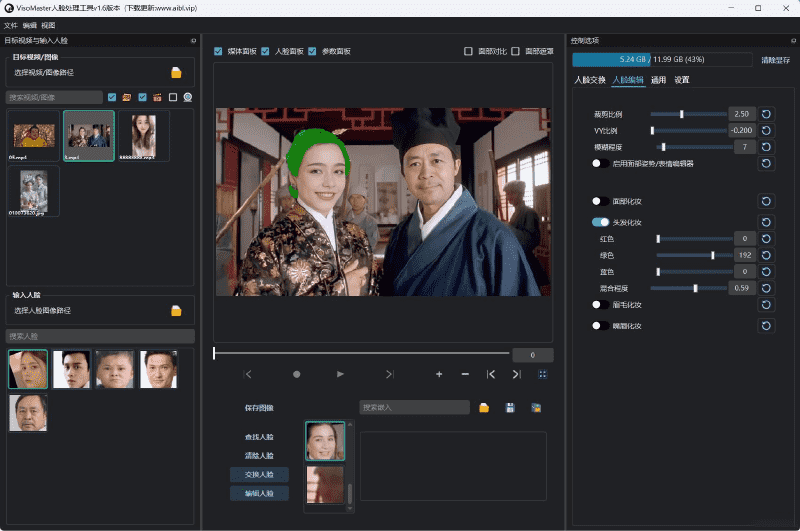Image resolution: width=800 pixels, height=531 pixels.
Task: Click the floppy disk save embeddings icon
Action: click(510, 408)
